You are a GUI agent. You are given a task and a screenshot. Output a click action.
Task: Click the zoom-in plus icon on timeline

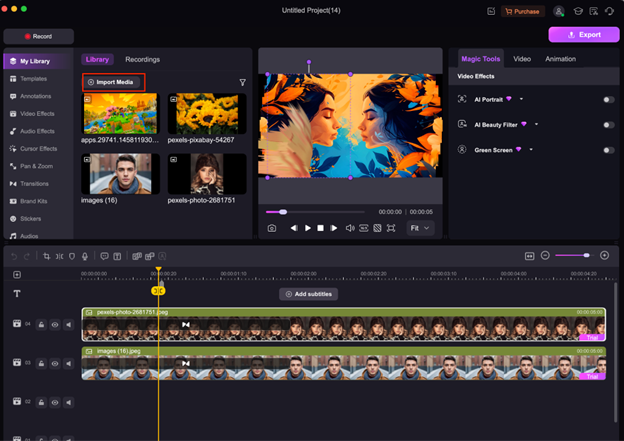[x=604, y=256]
